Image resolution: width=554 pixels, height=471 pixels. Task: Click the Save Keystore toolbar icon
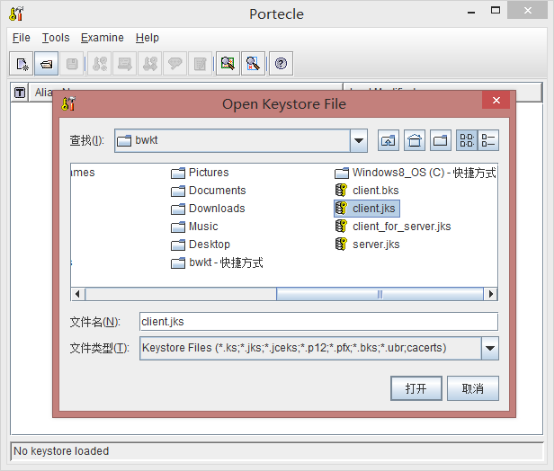[x=72, y=64]
